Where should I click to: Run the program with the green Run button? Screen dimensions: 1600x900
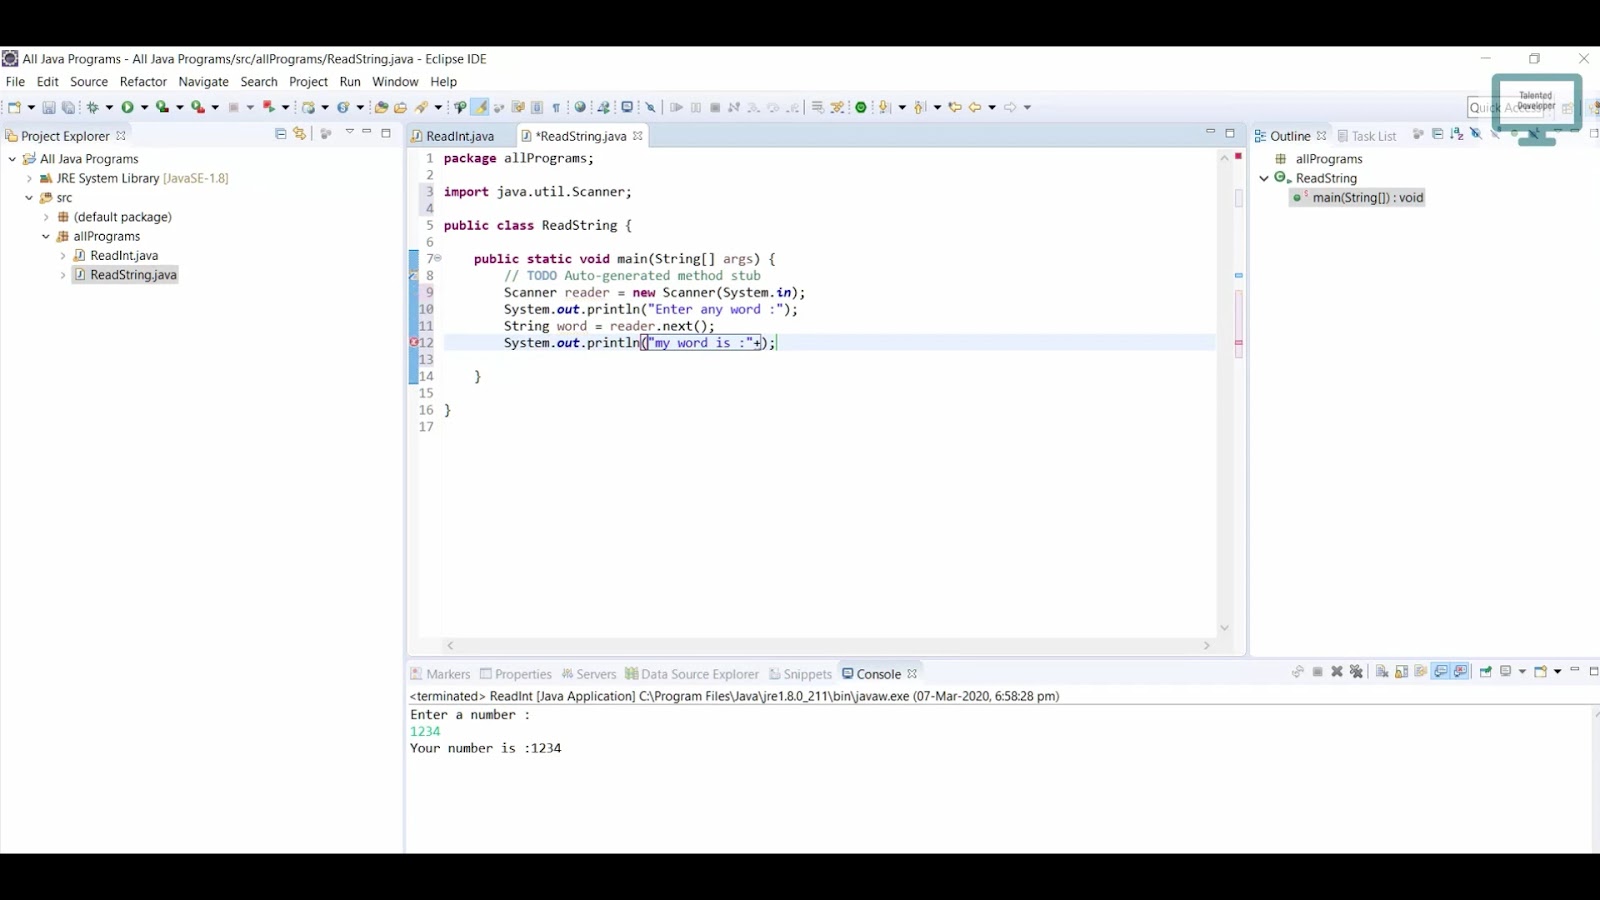(127, 107)
